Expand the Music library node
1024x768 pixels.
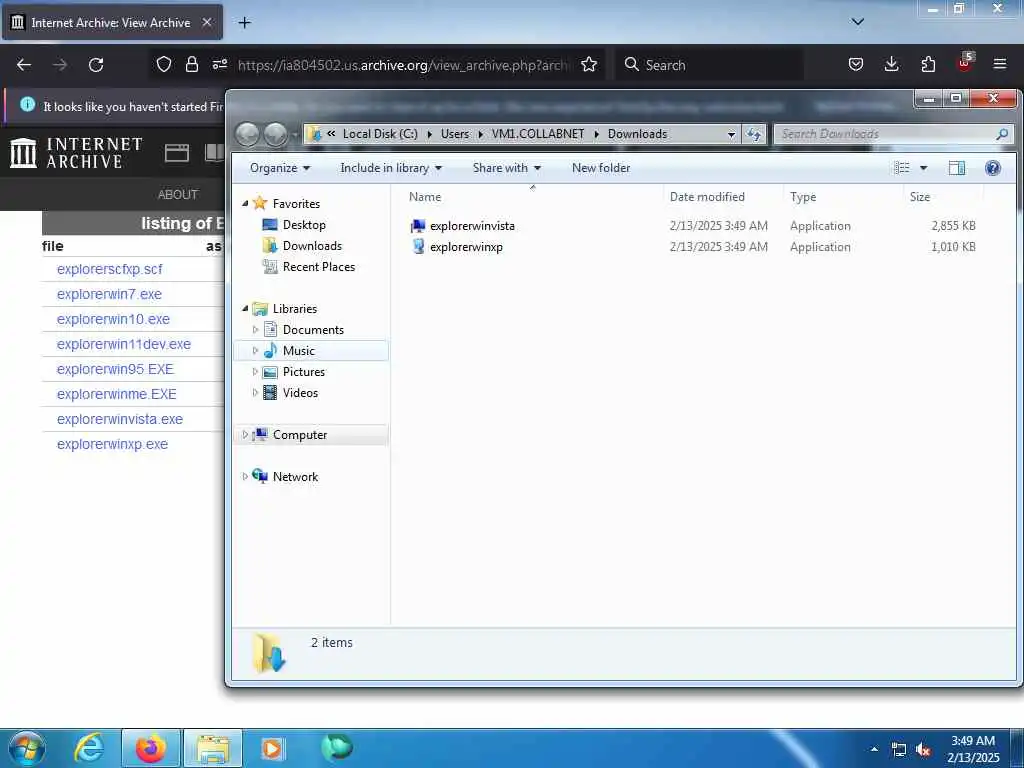[255, 351]
